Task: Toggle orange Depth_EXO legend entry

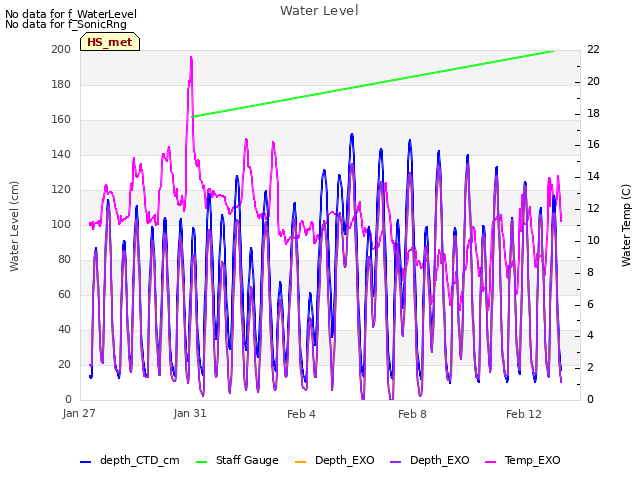Action: pyautogui.click(x=334, y=460)
